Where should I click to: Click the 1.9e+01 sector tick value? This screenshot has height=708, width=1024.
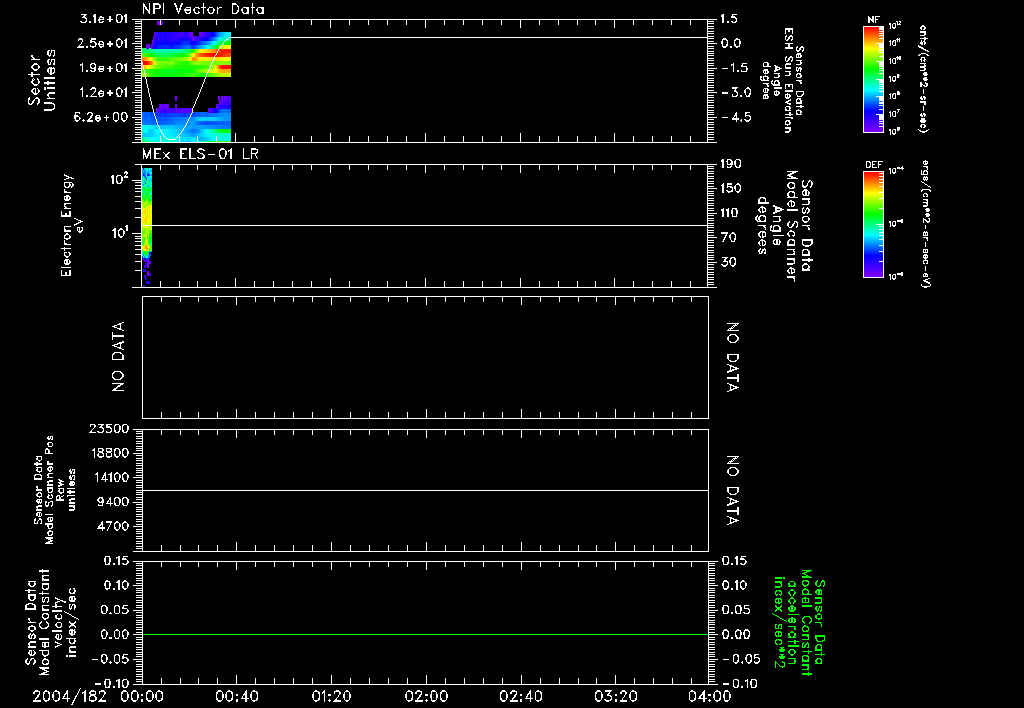coord(103,68)
